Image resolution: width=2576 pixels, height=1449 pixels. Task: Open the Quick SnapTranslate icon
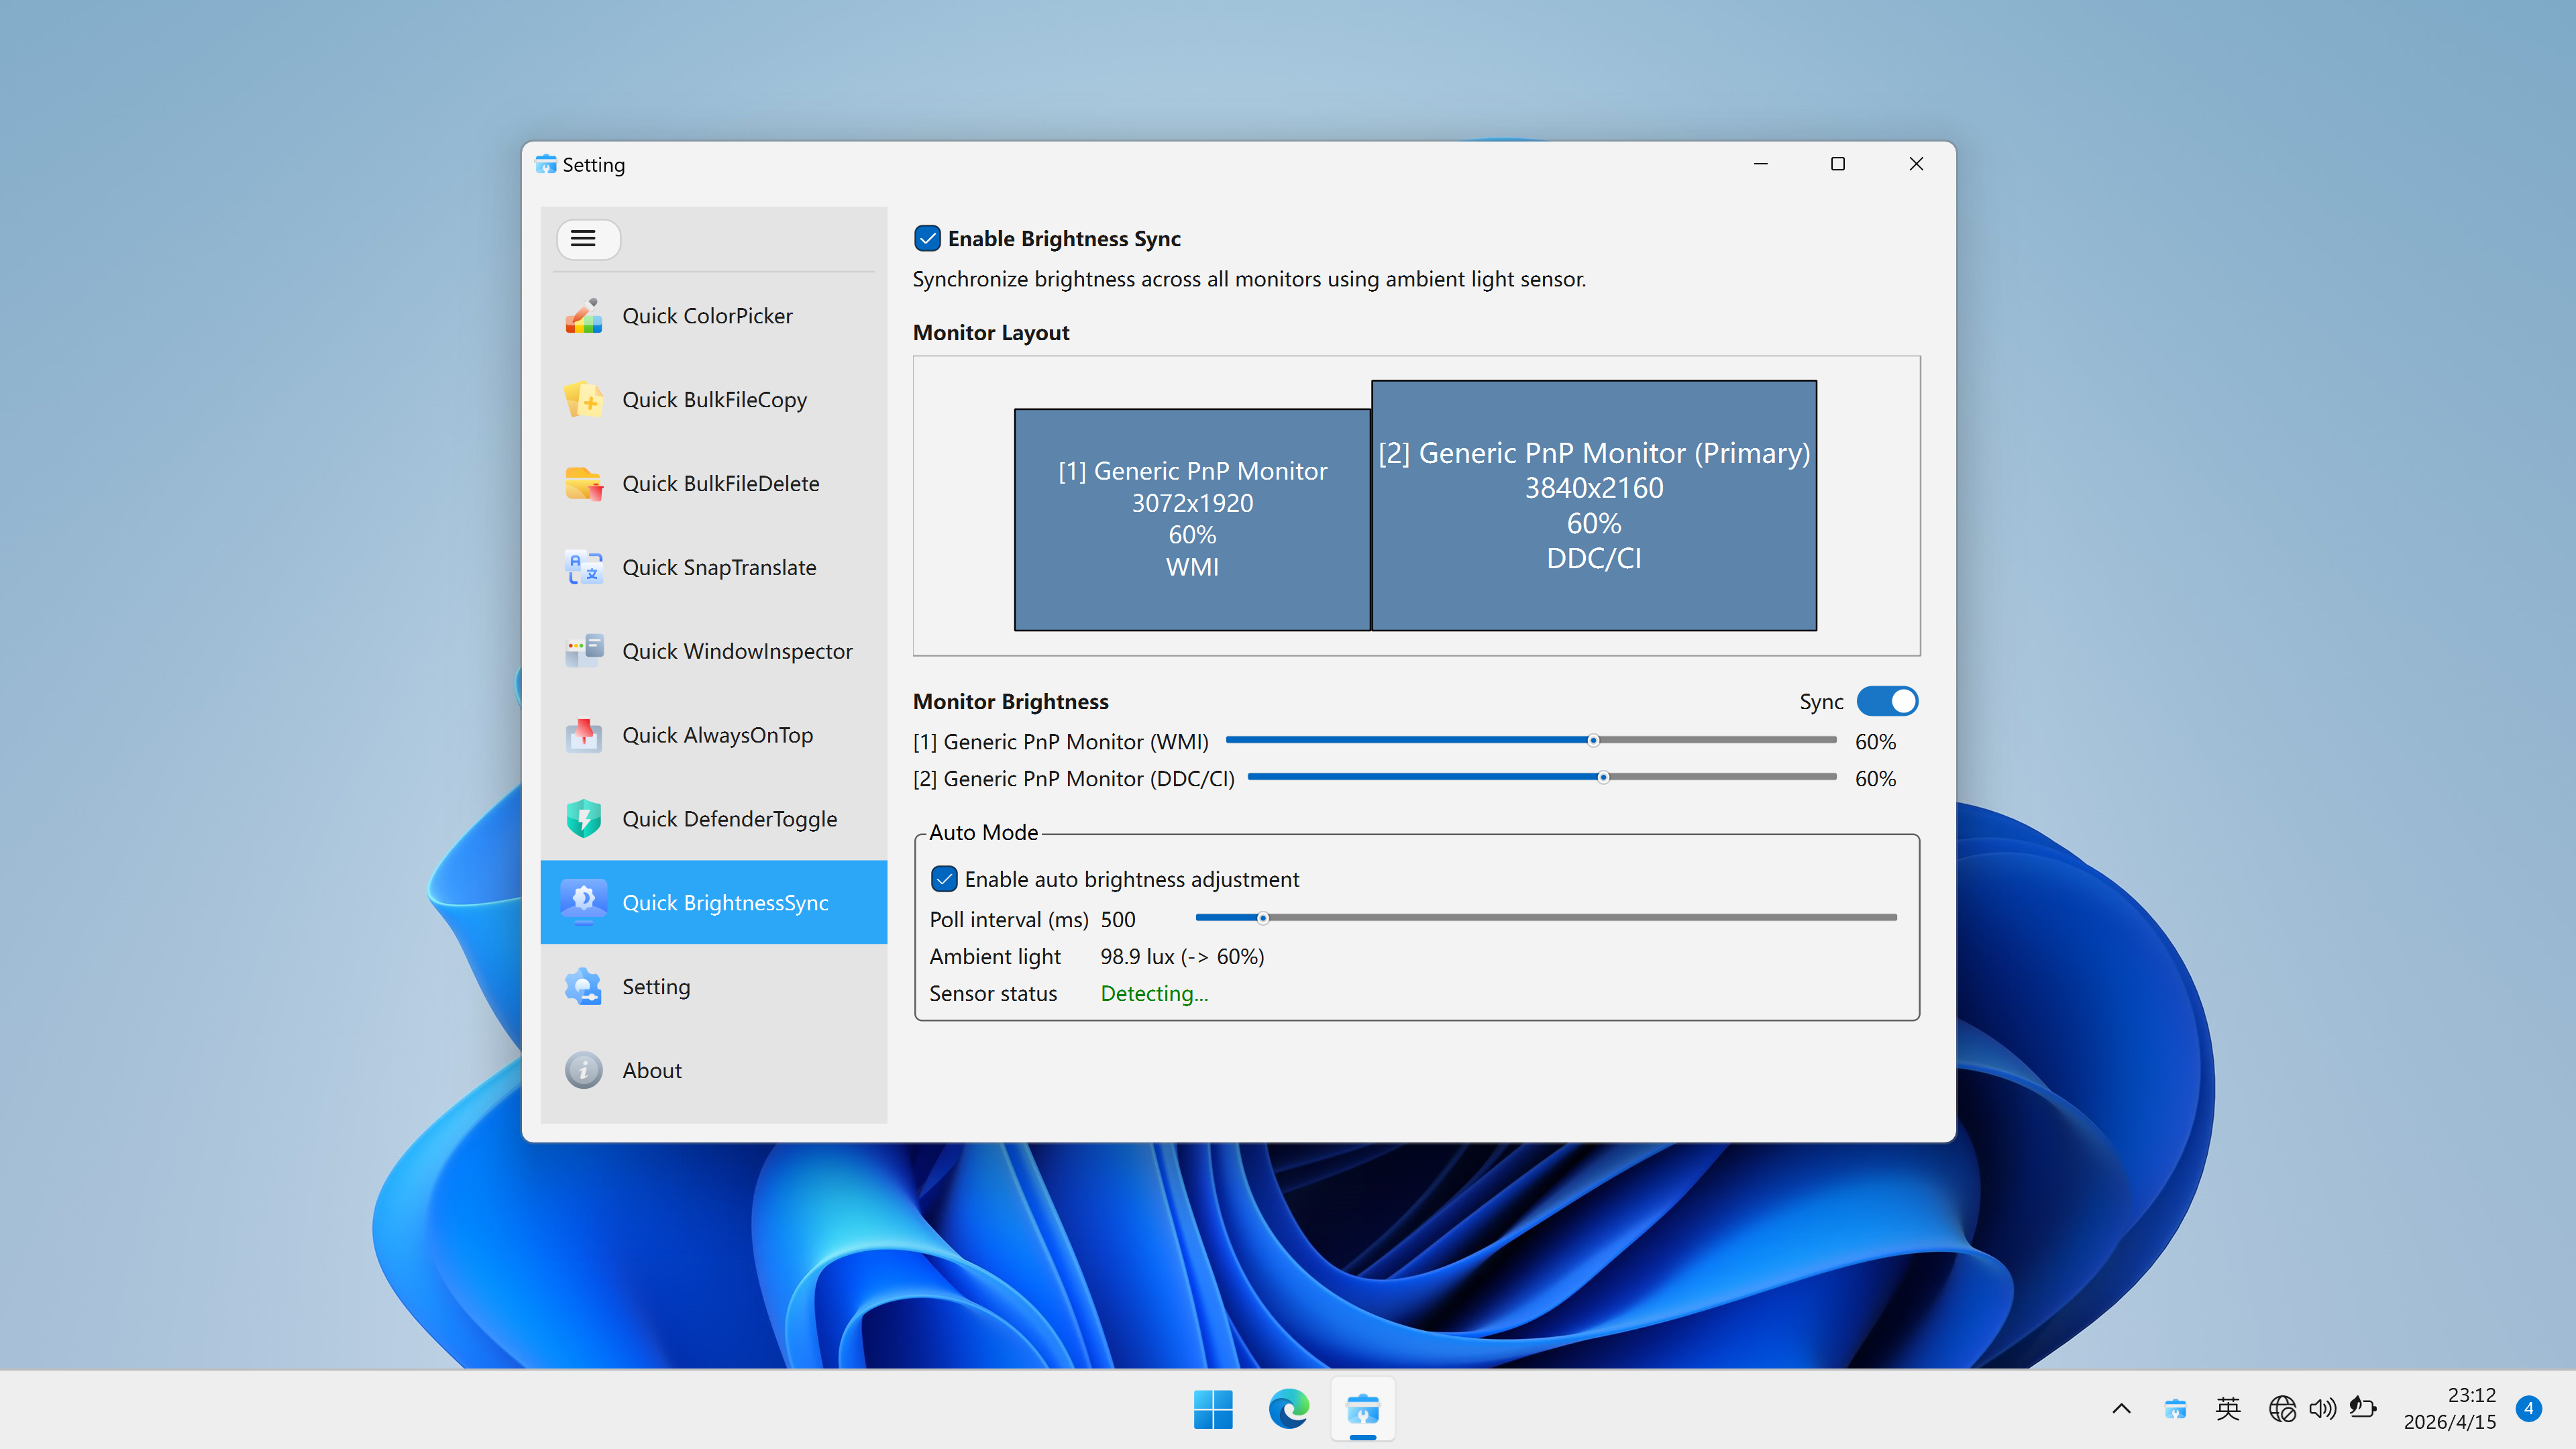pos(585,567)
